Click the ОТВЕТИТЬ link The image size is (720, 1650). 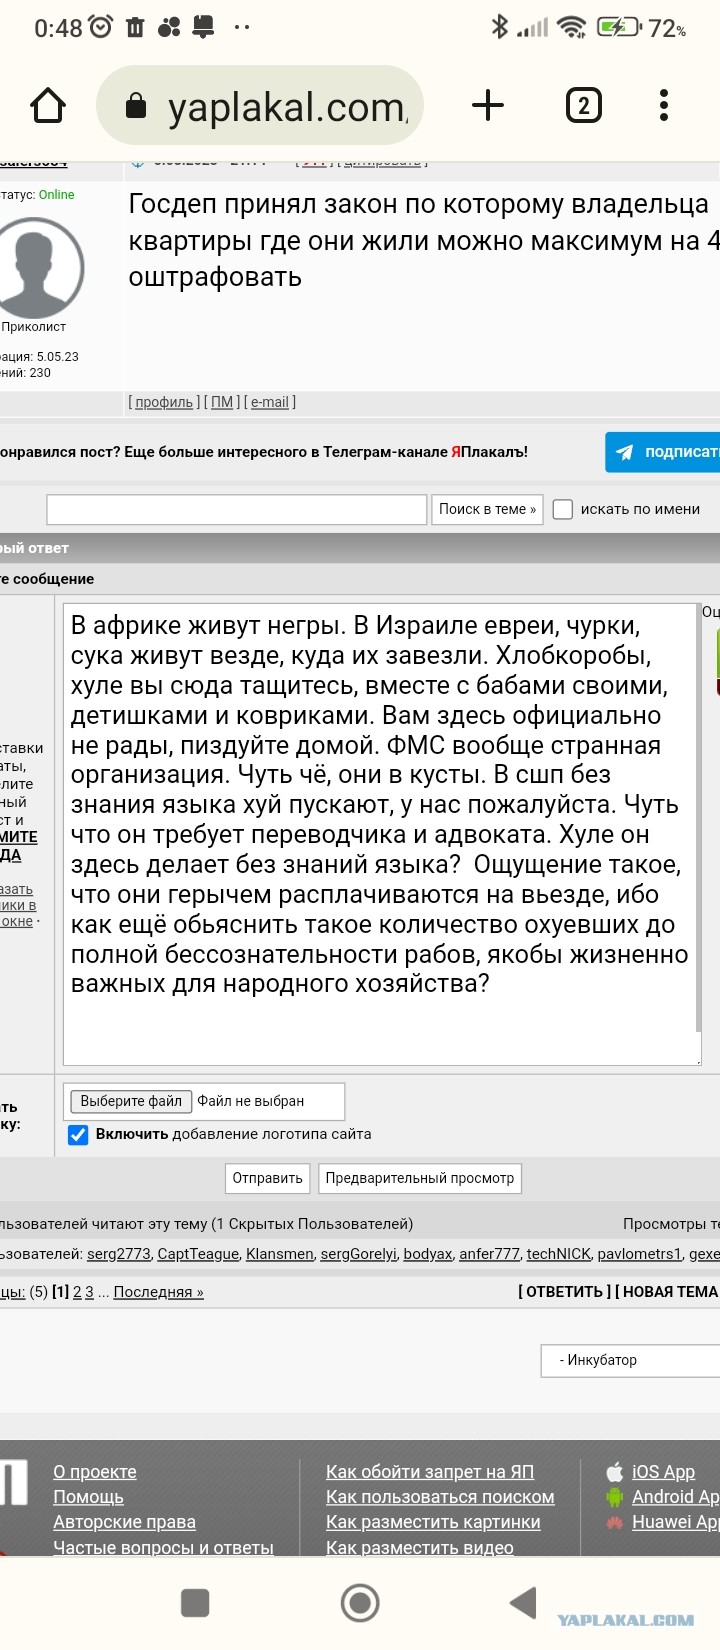pos(566,1292)
